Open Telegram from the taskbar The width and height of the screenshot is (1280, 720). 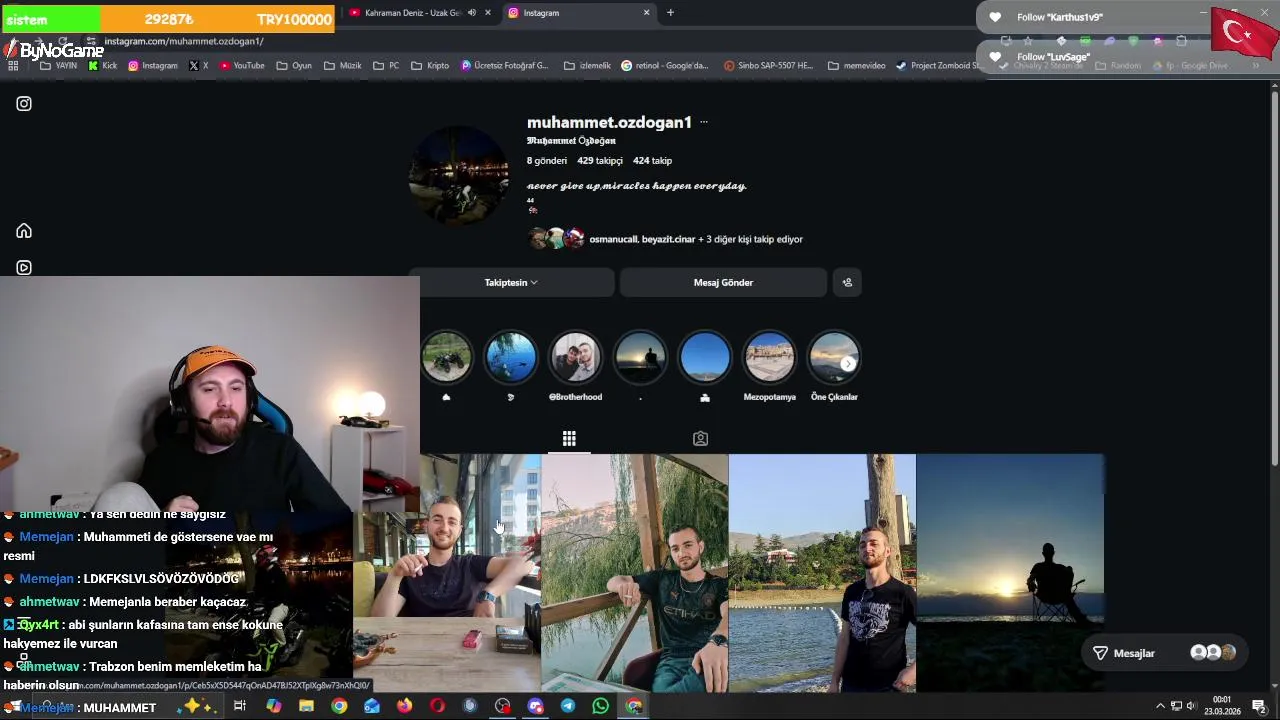click(x=568, y=706)
